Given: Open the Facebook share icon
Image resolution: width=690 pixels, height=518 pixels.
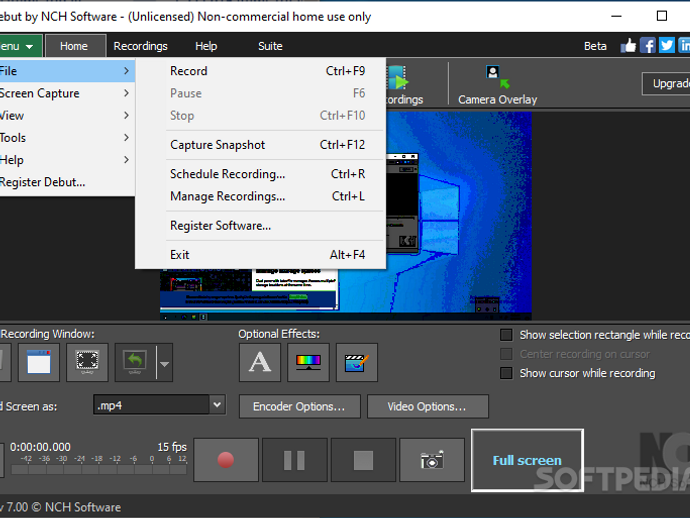Looking at the screenshot, I should click(648, 45).
